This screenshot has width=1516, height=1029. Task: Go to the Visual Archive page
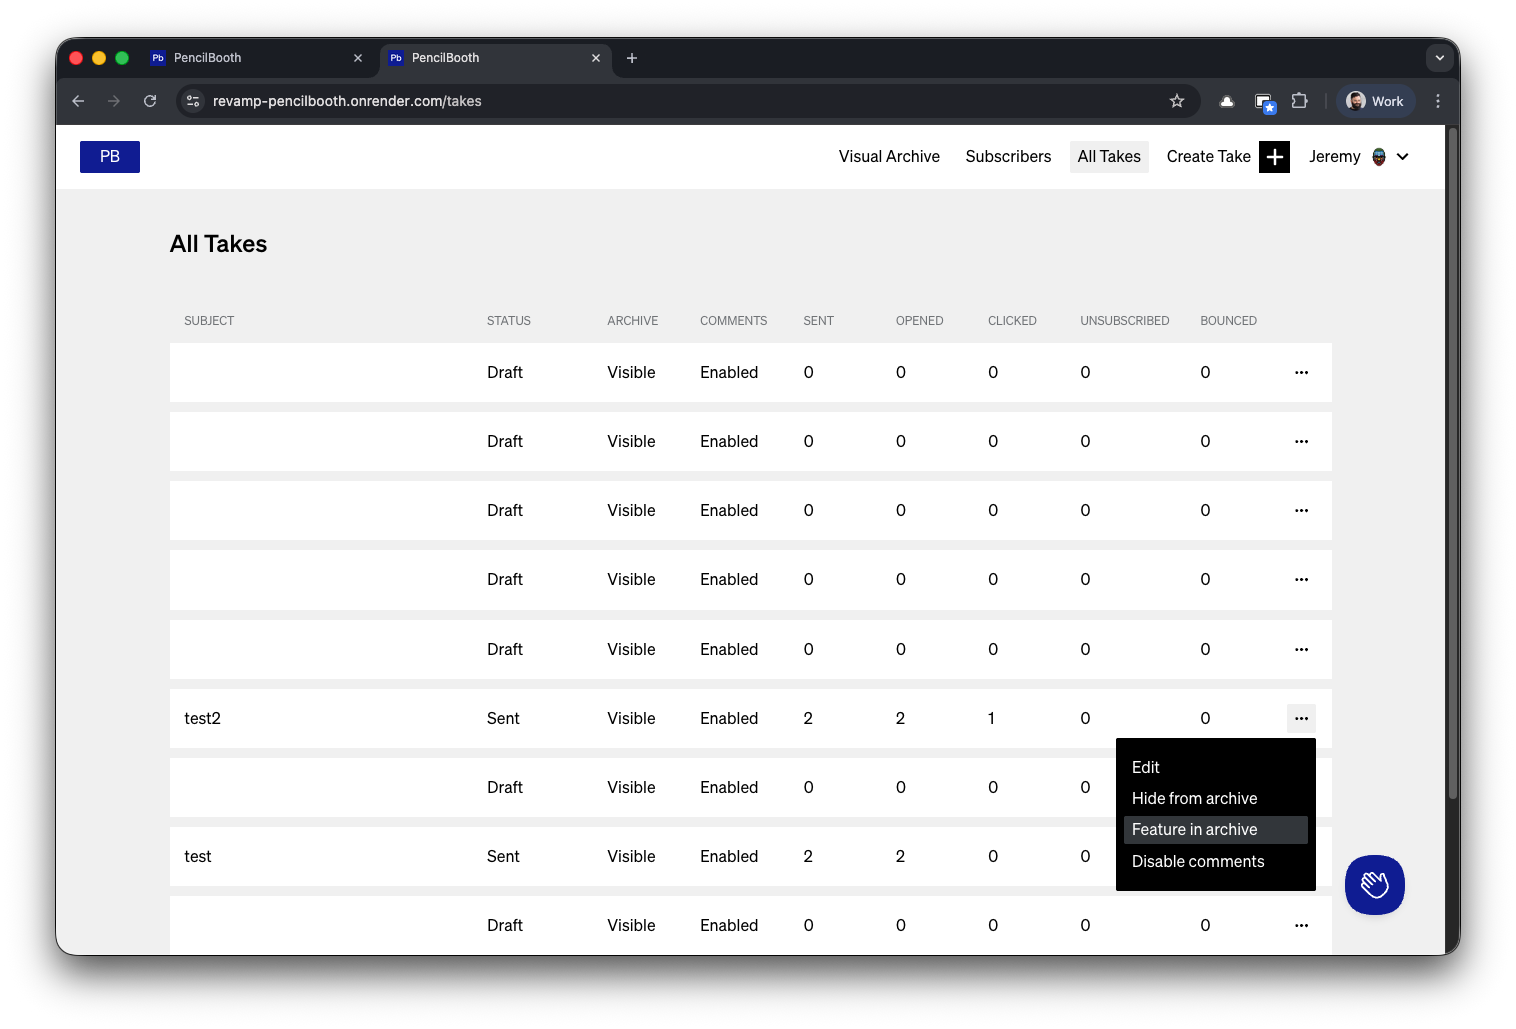pyautogui.click(x=889, y=157)
